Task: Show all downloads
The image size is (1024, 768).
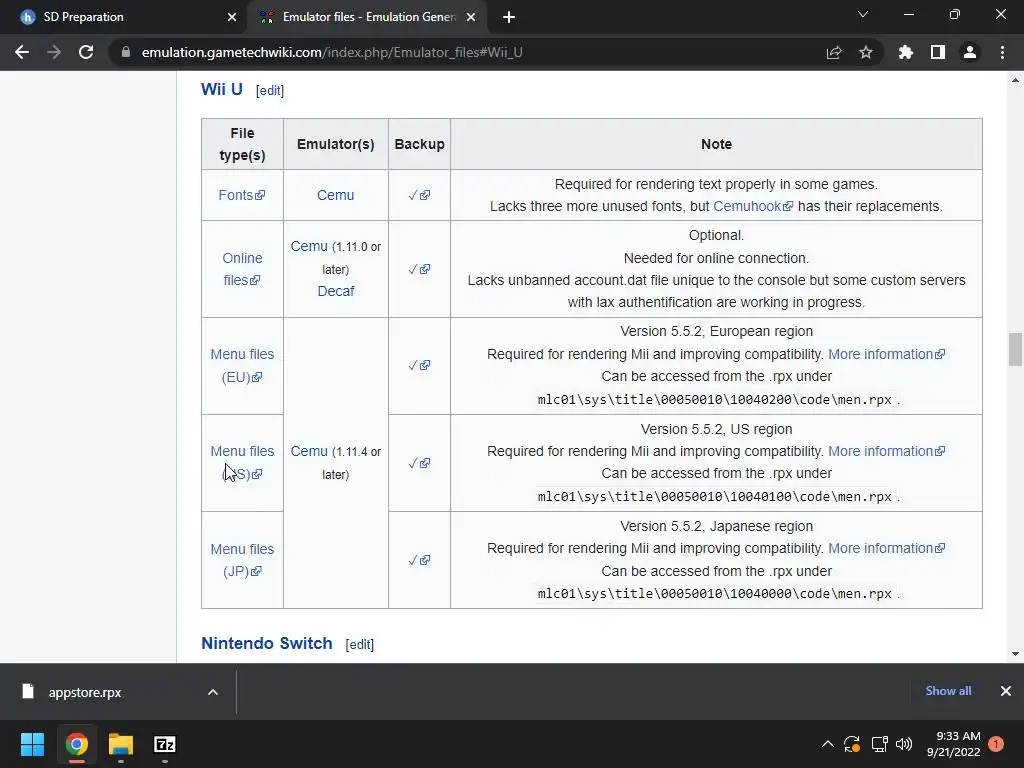Action: 948,691
